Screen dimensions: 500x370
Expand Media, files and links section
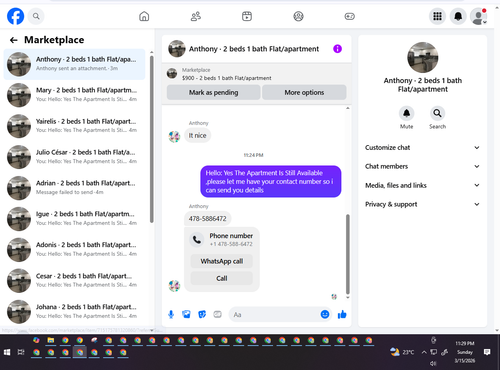[x=422, y=185]
